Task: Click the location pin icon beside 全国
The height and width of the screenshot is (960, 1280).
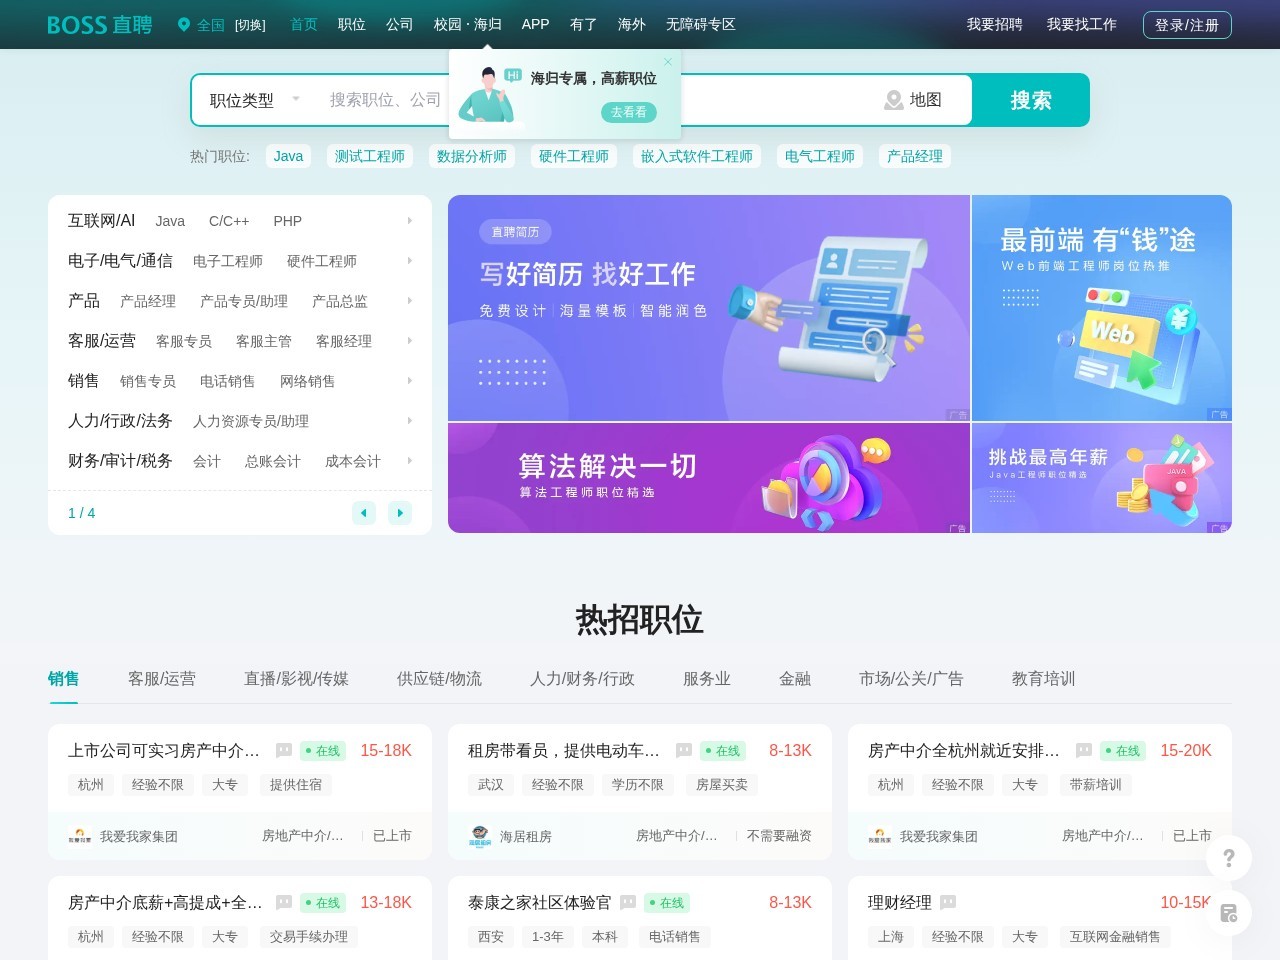Action: [183, 24]
